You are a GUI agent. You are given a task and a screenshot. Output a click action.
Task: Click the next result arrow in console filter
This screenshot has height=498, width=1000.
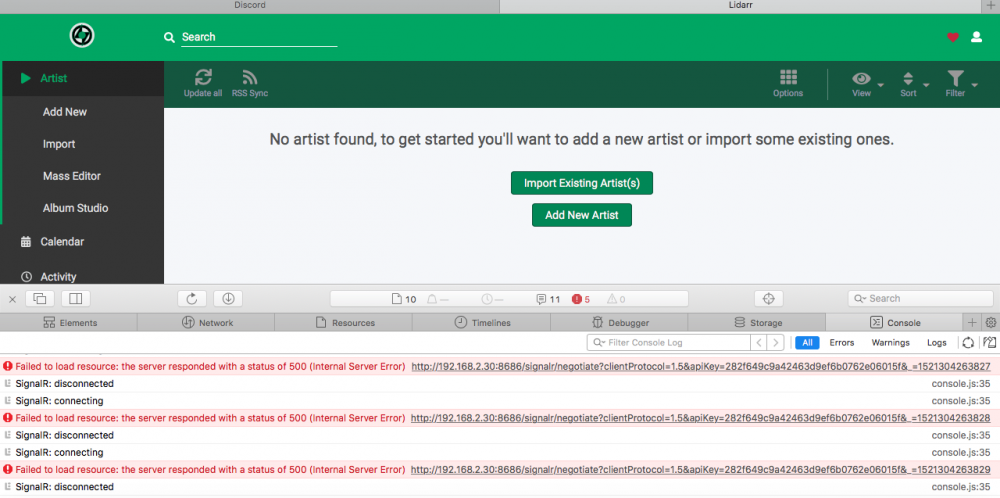(776, 342)
